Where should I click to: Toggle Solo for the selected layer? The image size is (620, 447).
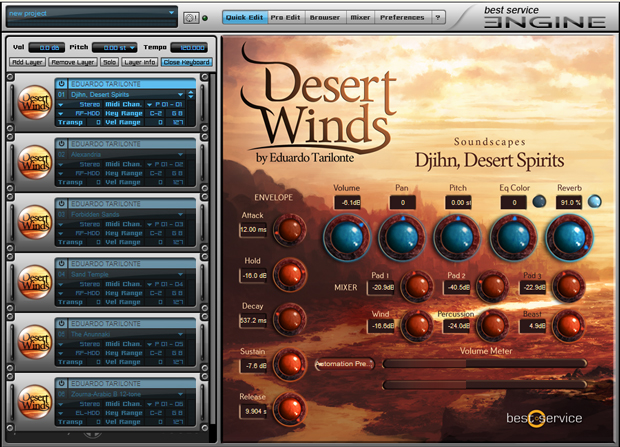(x=110, y=62)
